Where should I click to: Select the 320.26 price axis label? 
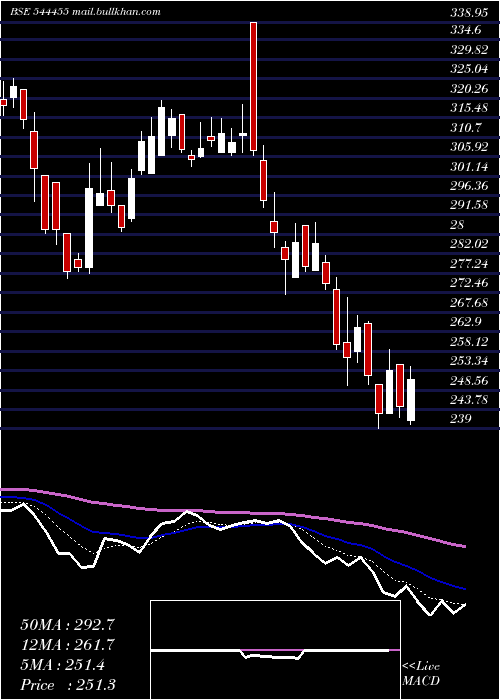pos(469,89)
